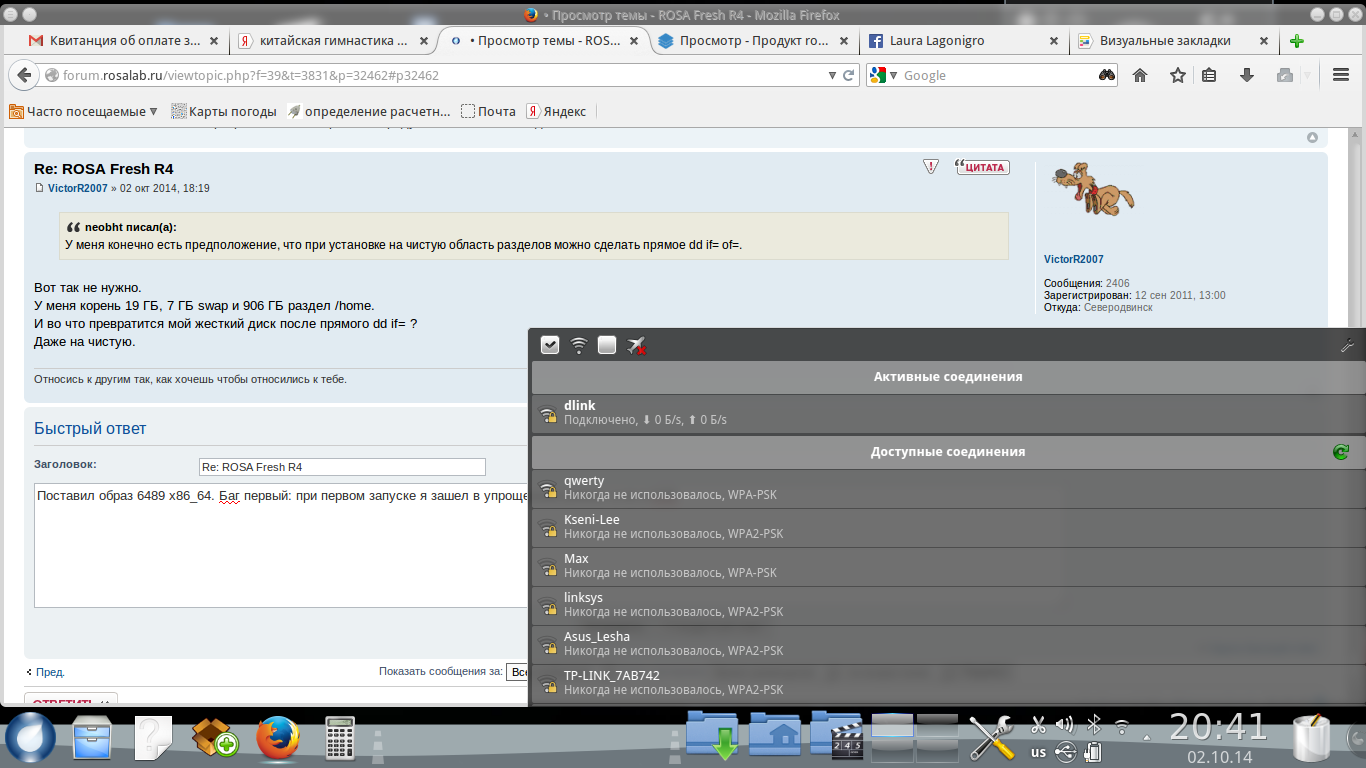Toggle Wi-Fi in the network applet header
1366x768 pixels.
(x=579, y=345)
